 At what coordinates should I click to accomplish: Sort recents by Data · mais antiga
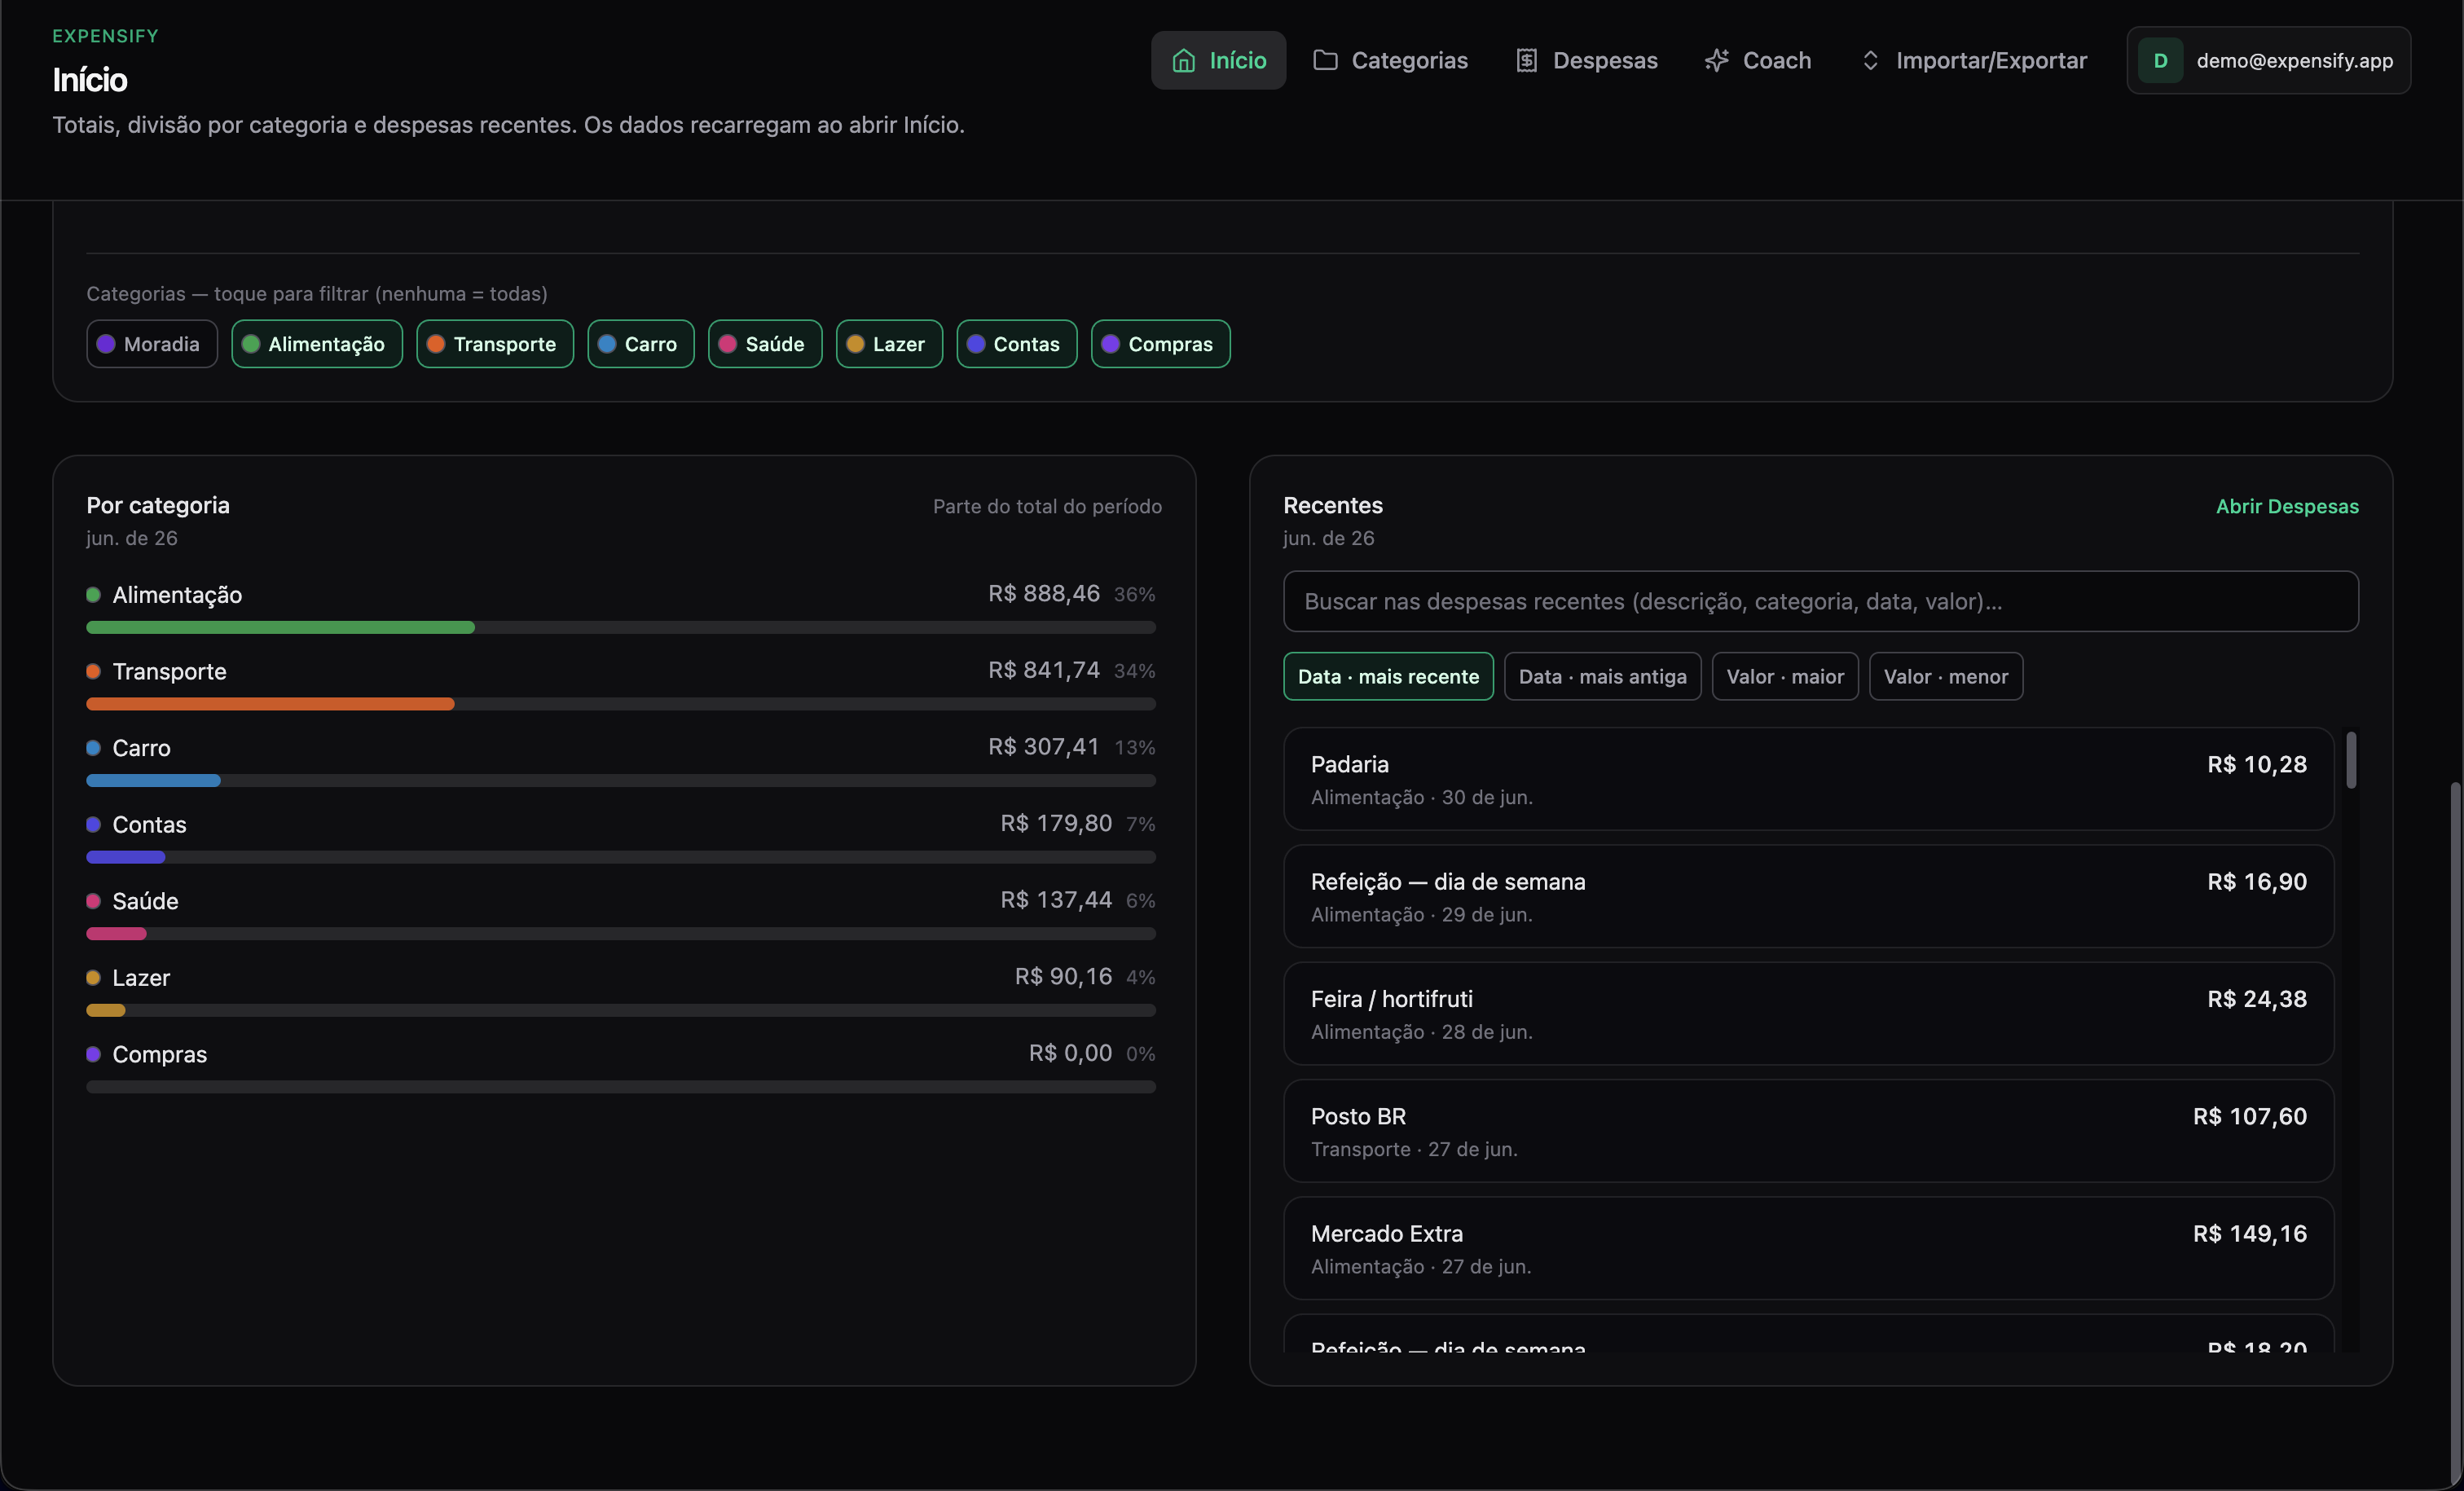tap(1602, 676)
